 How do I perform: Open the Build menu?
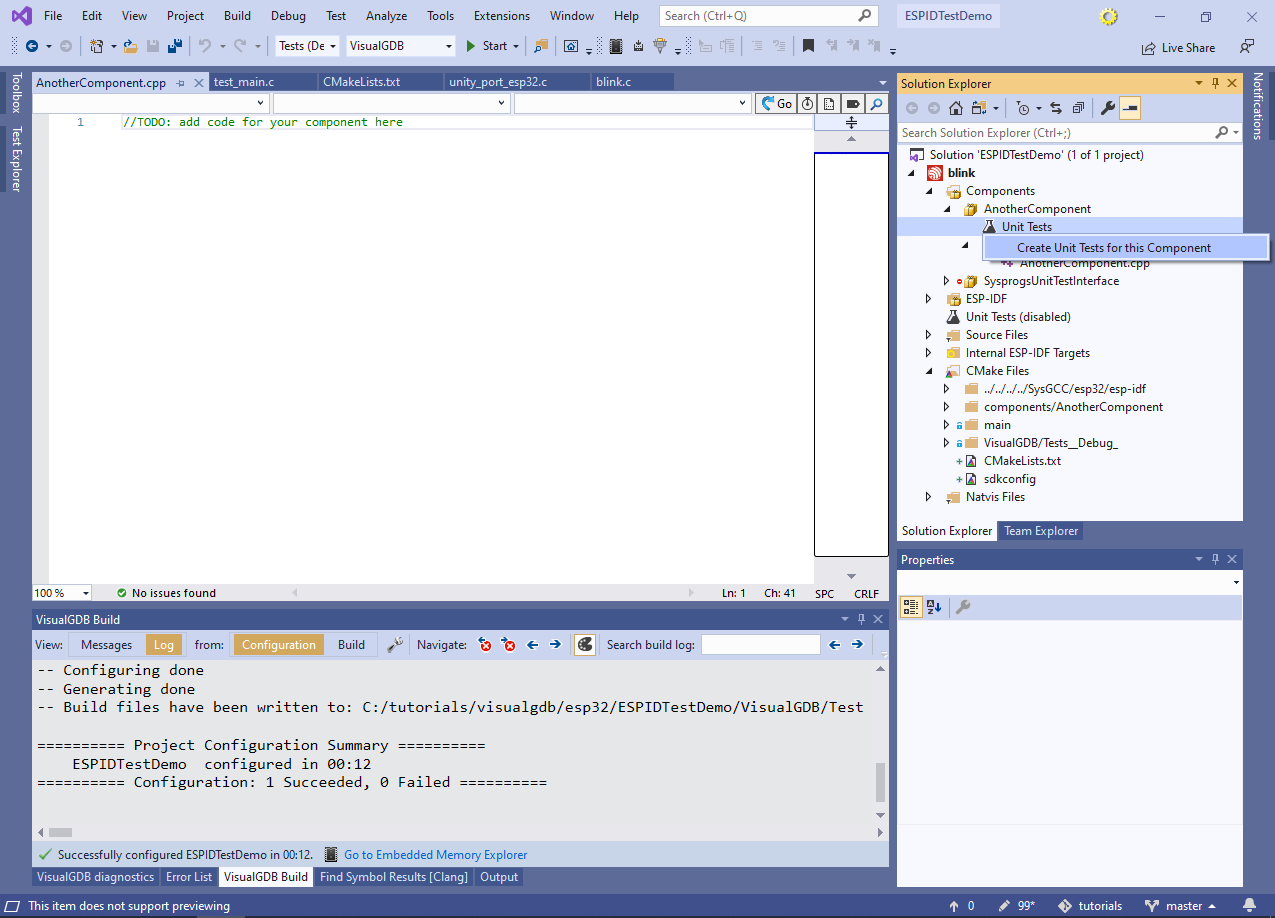[x=237, y=16]
